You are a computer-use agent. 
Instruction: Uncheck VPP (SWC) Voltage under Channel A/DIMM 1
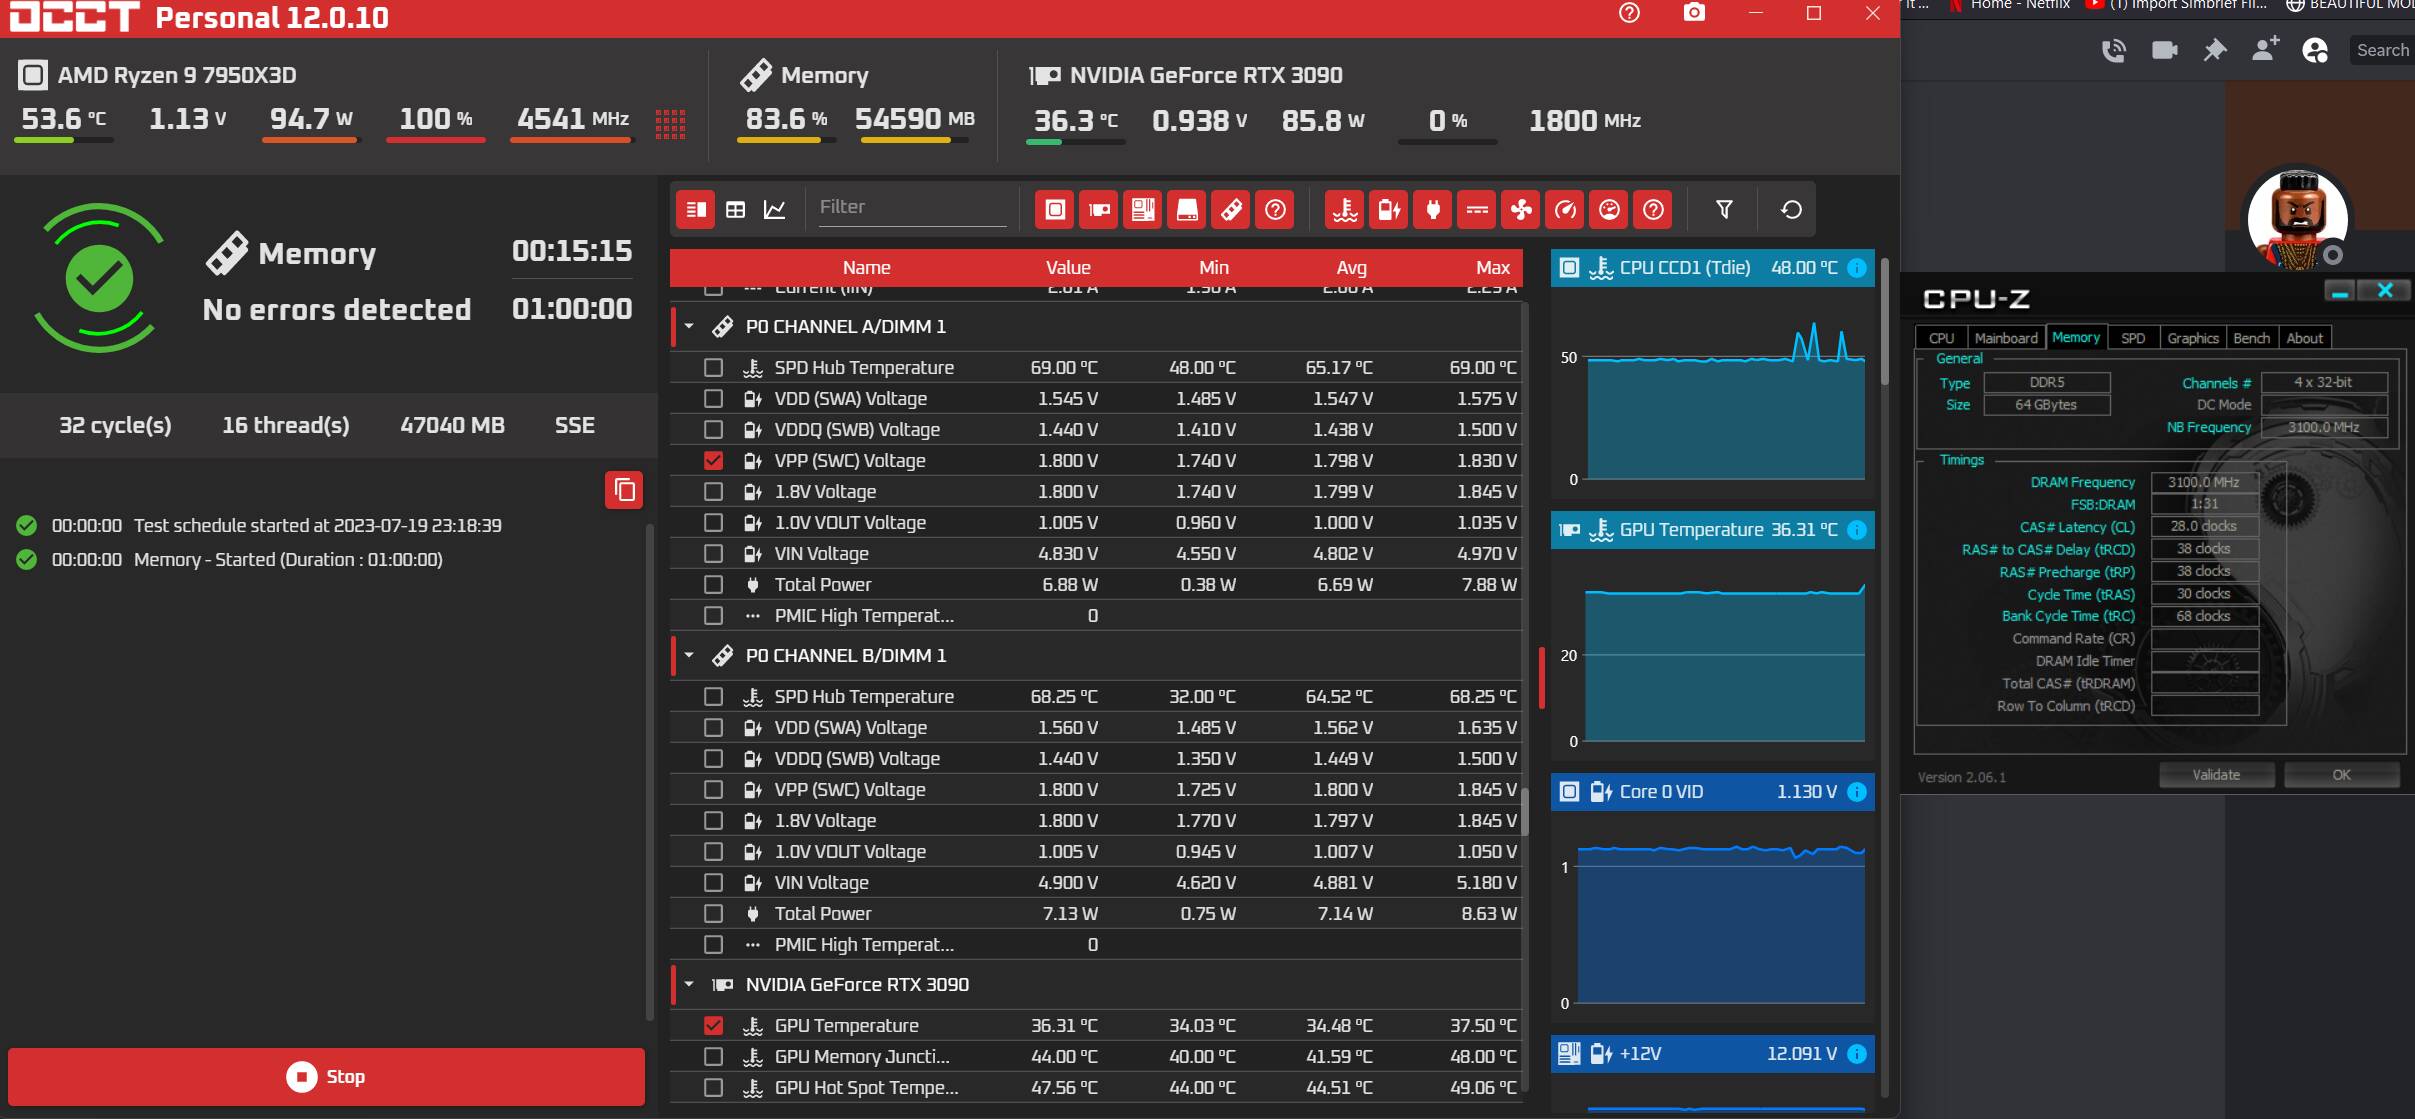pyautogui.click(x=713, y=461)
